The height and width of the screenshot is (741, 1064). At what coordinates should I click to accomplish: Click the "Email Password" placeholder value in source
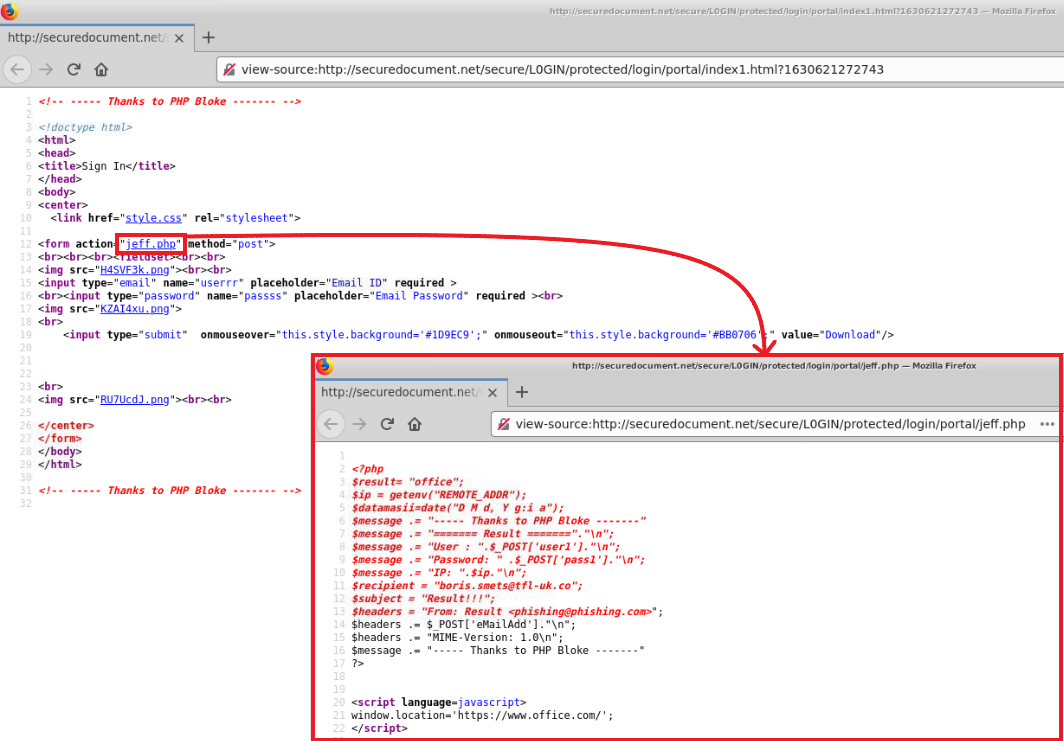click(419, 296)
